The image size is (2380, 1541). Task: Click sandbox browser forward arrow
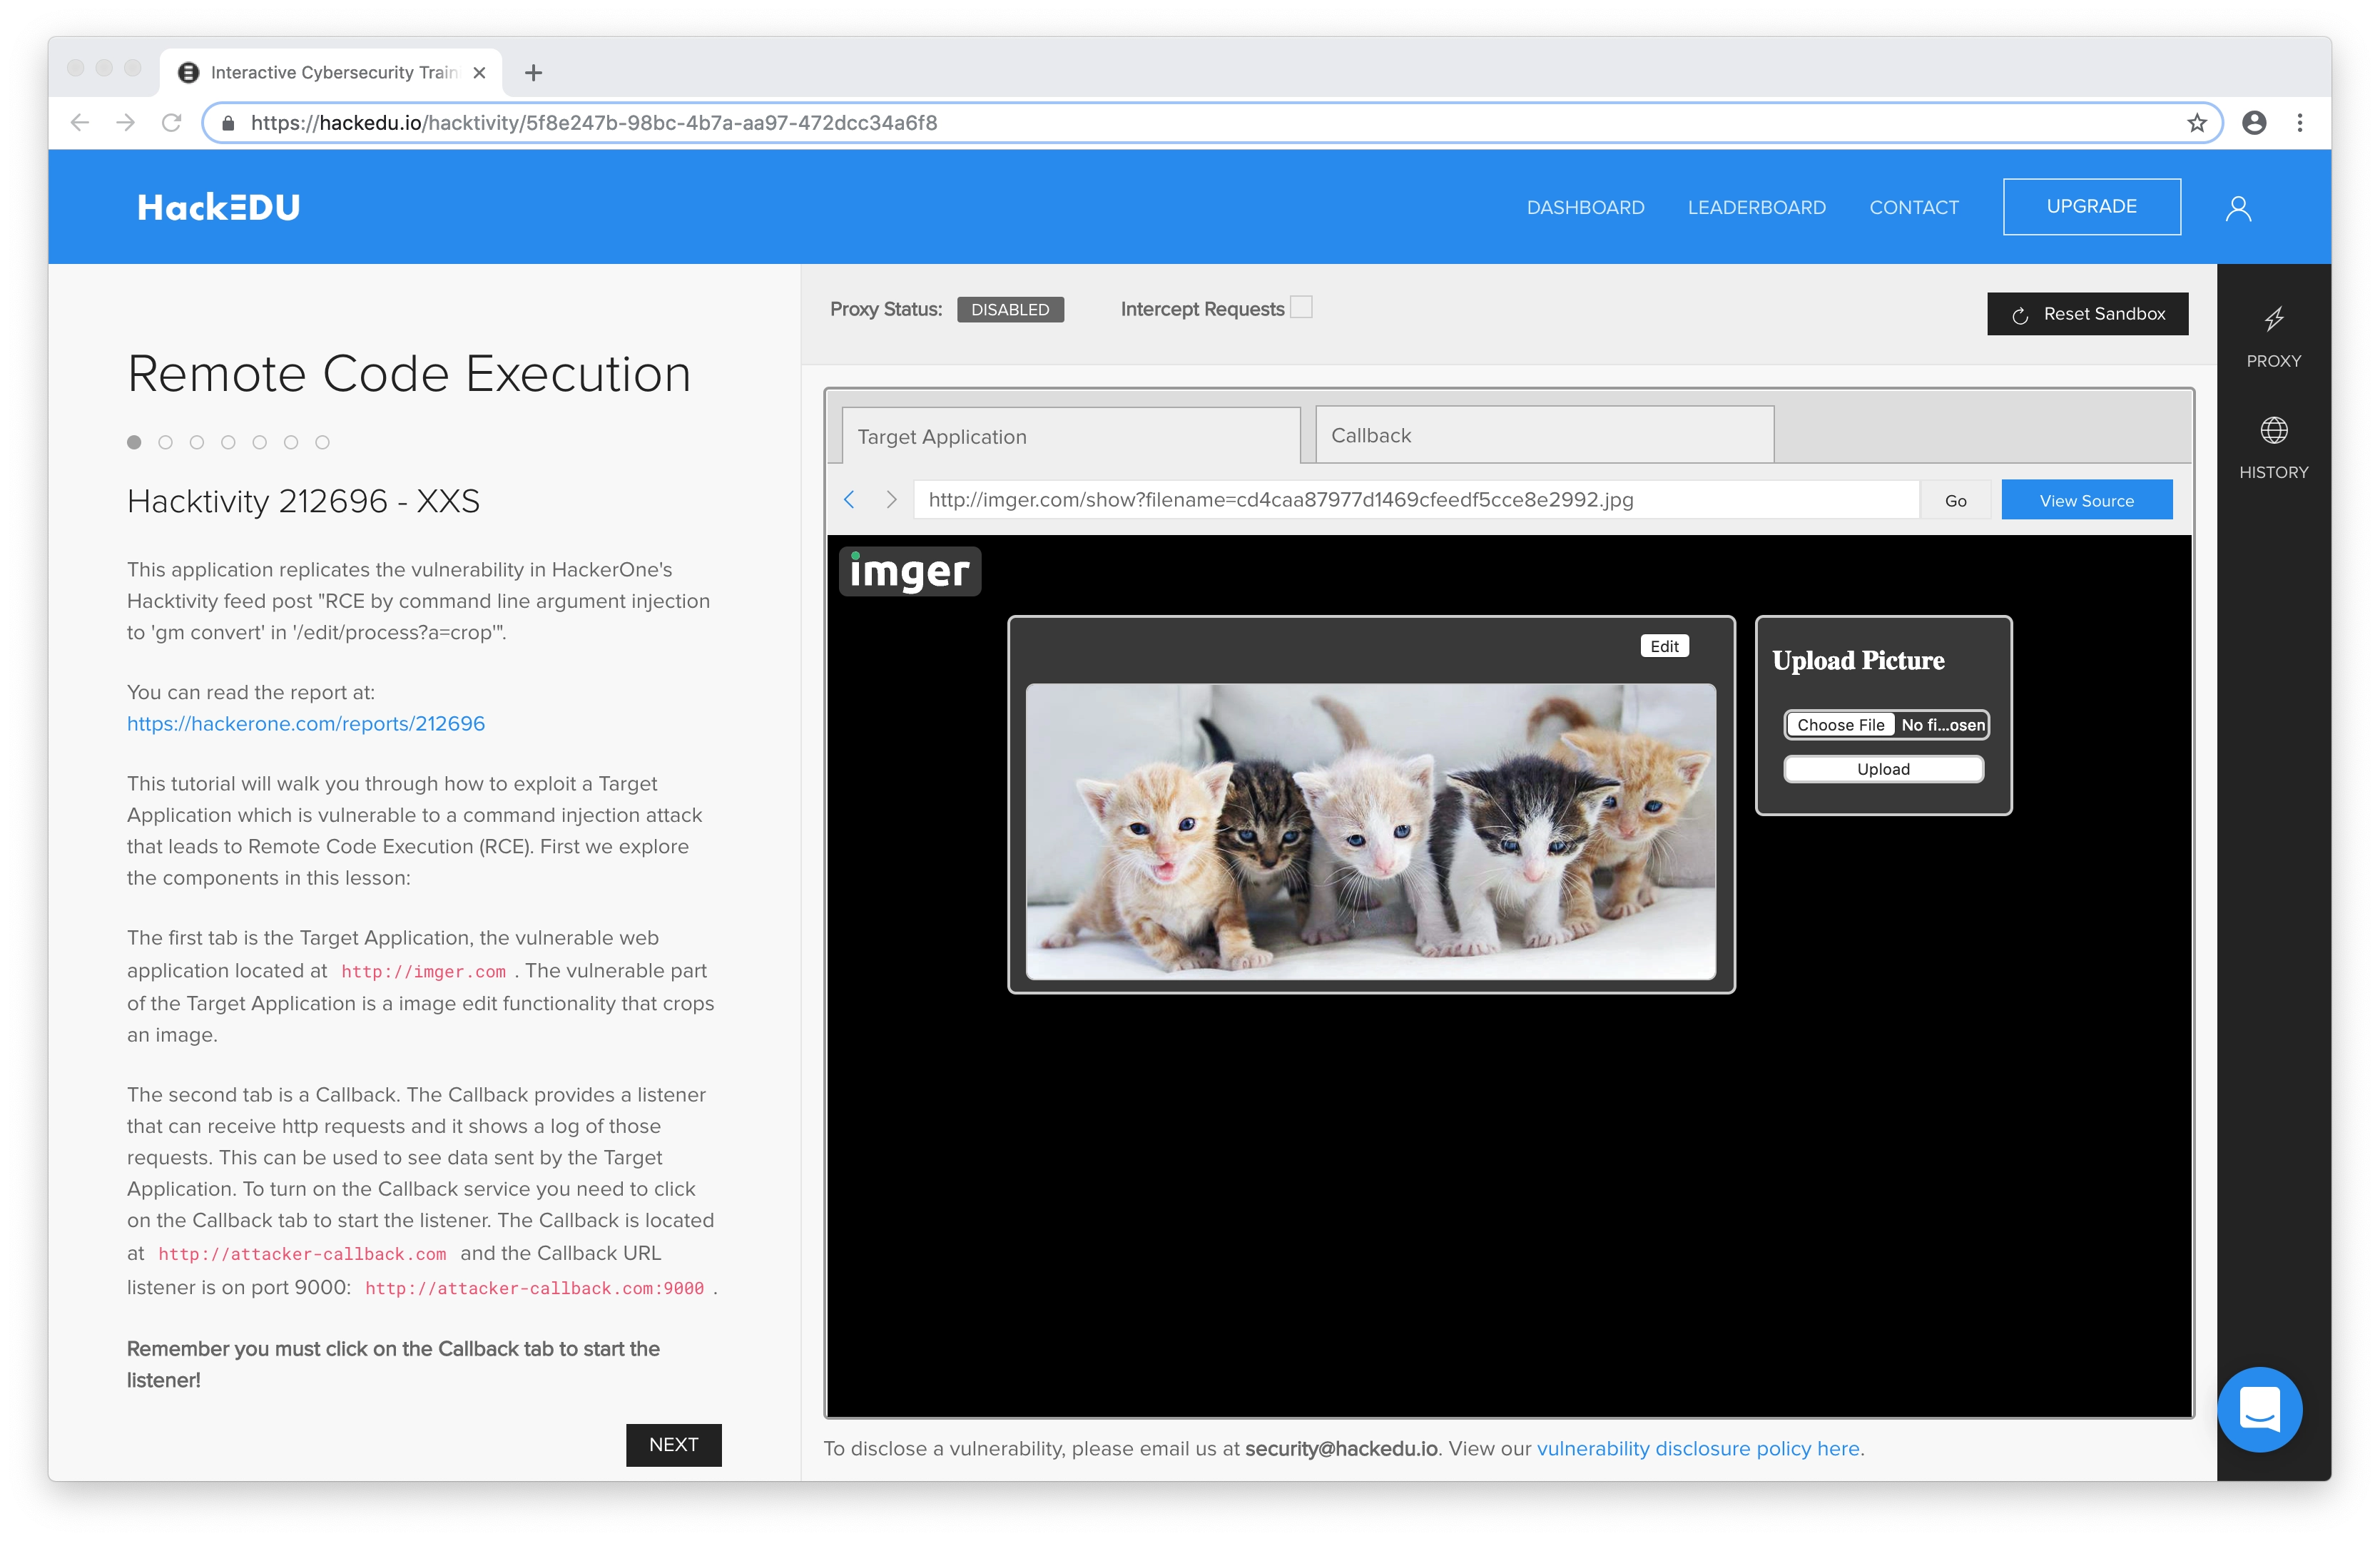[891, 500]
